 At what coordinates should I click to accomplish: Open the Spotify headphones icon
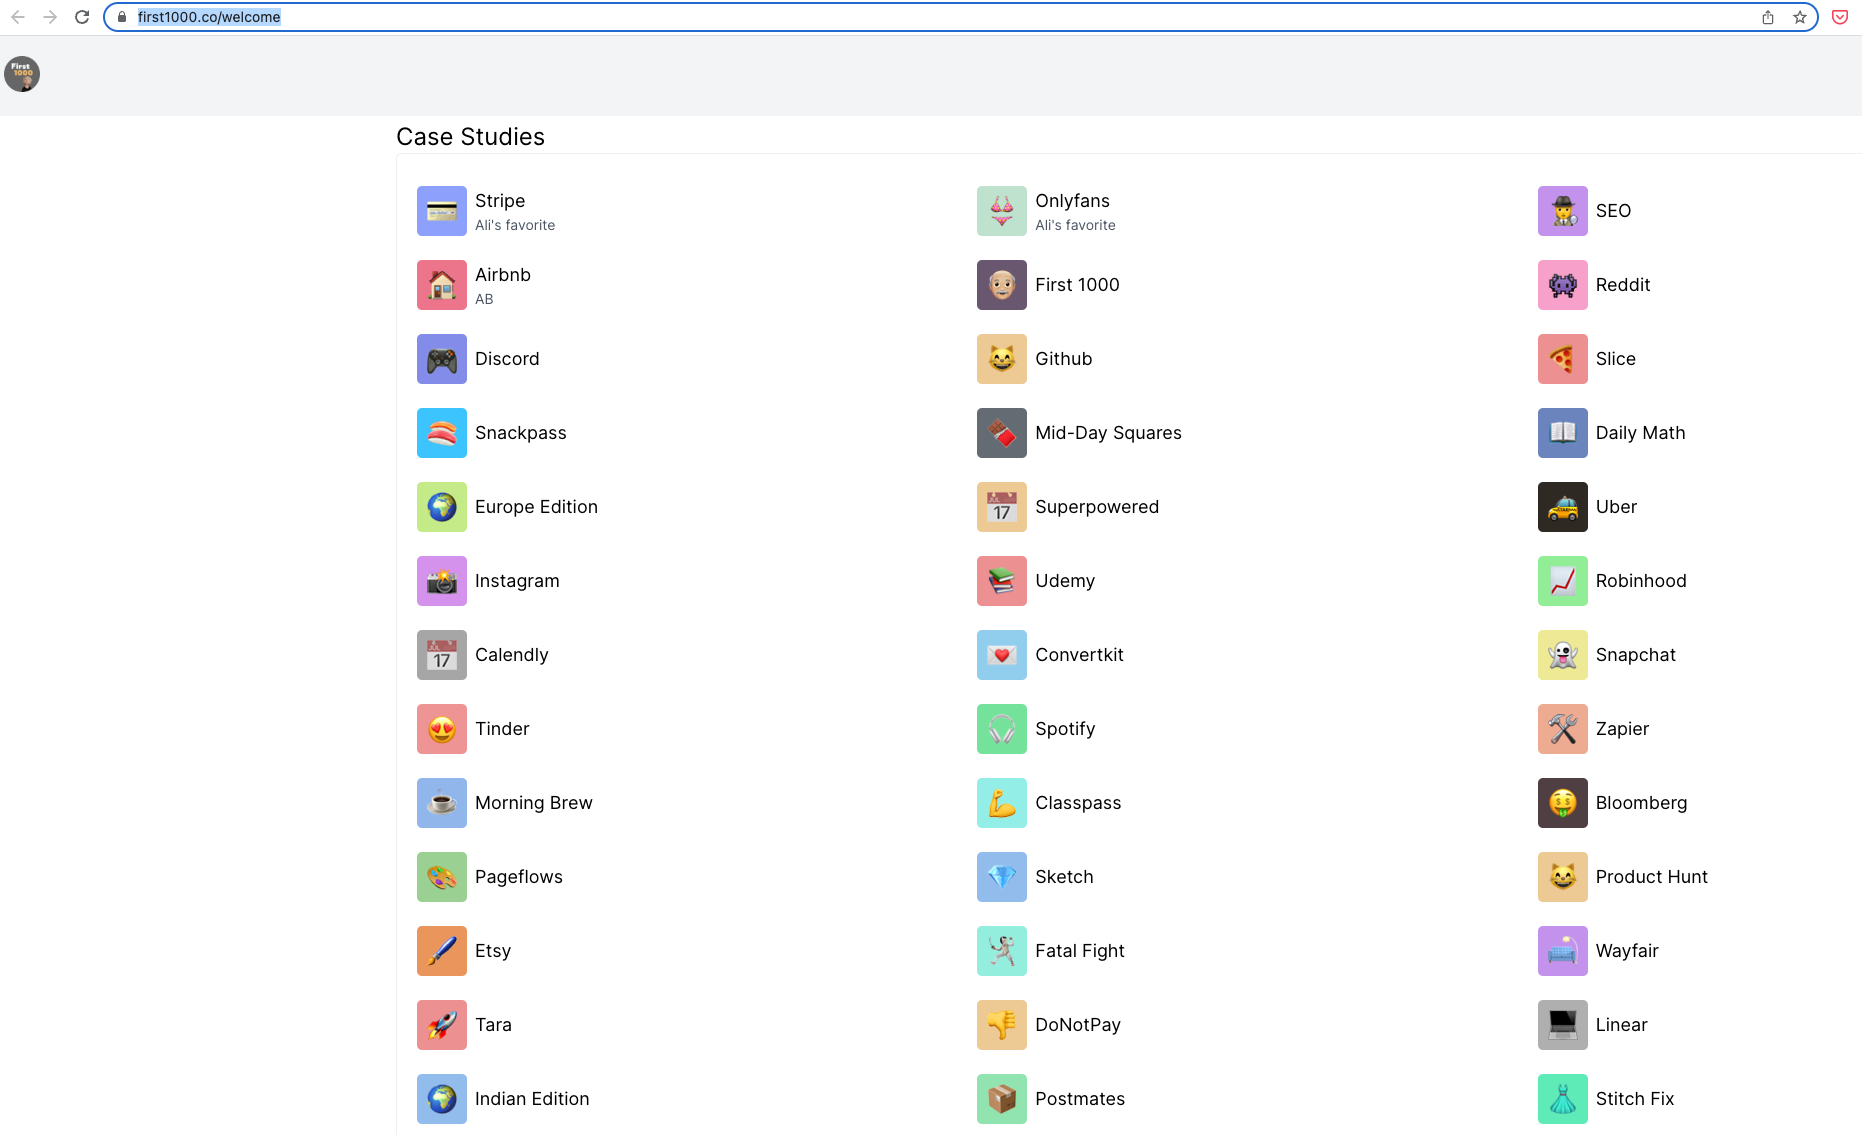1002,729
